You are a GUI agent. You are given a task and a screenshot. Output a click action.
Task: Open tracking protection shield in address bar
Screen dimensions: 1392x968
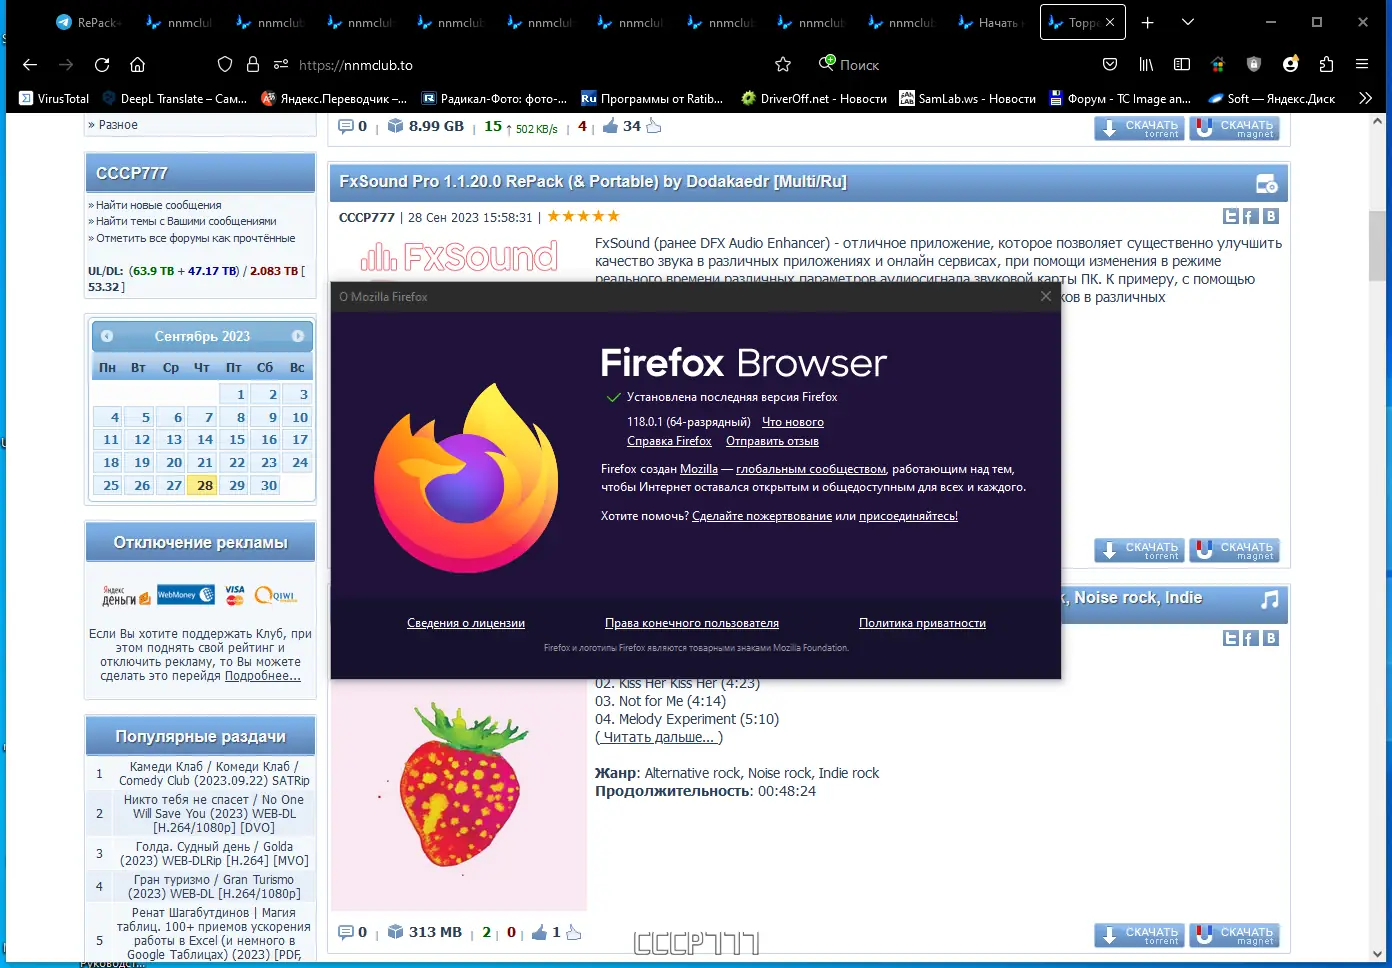(225, 65)
